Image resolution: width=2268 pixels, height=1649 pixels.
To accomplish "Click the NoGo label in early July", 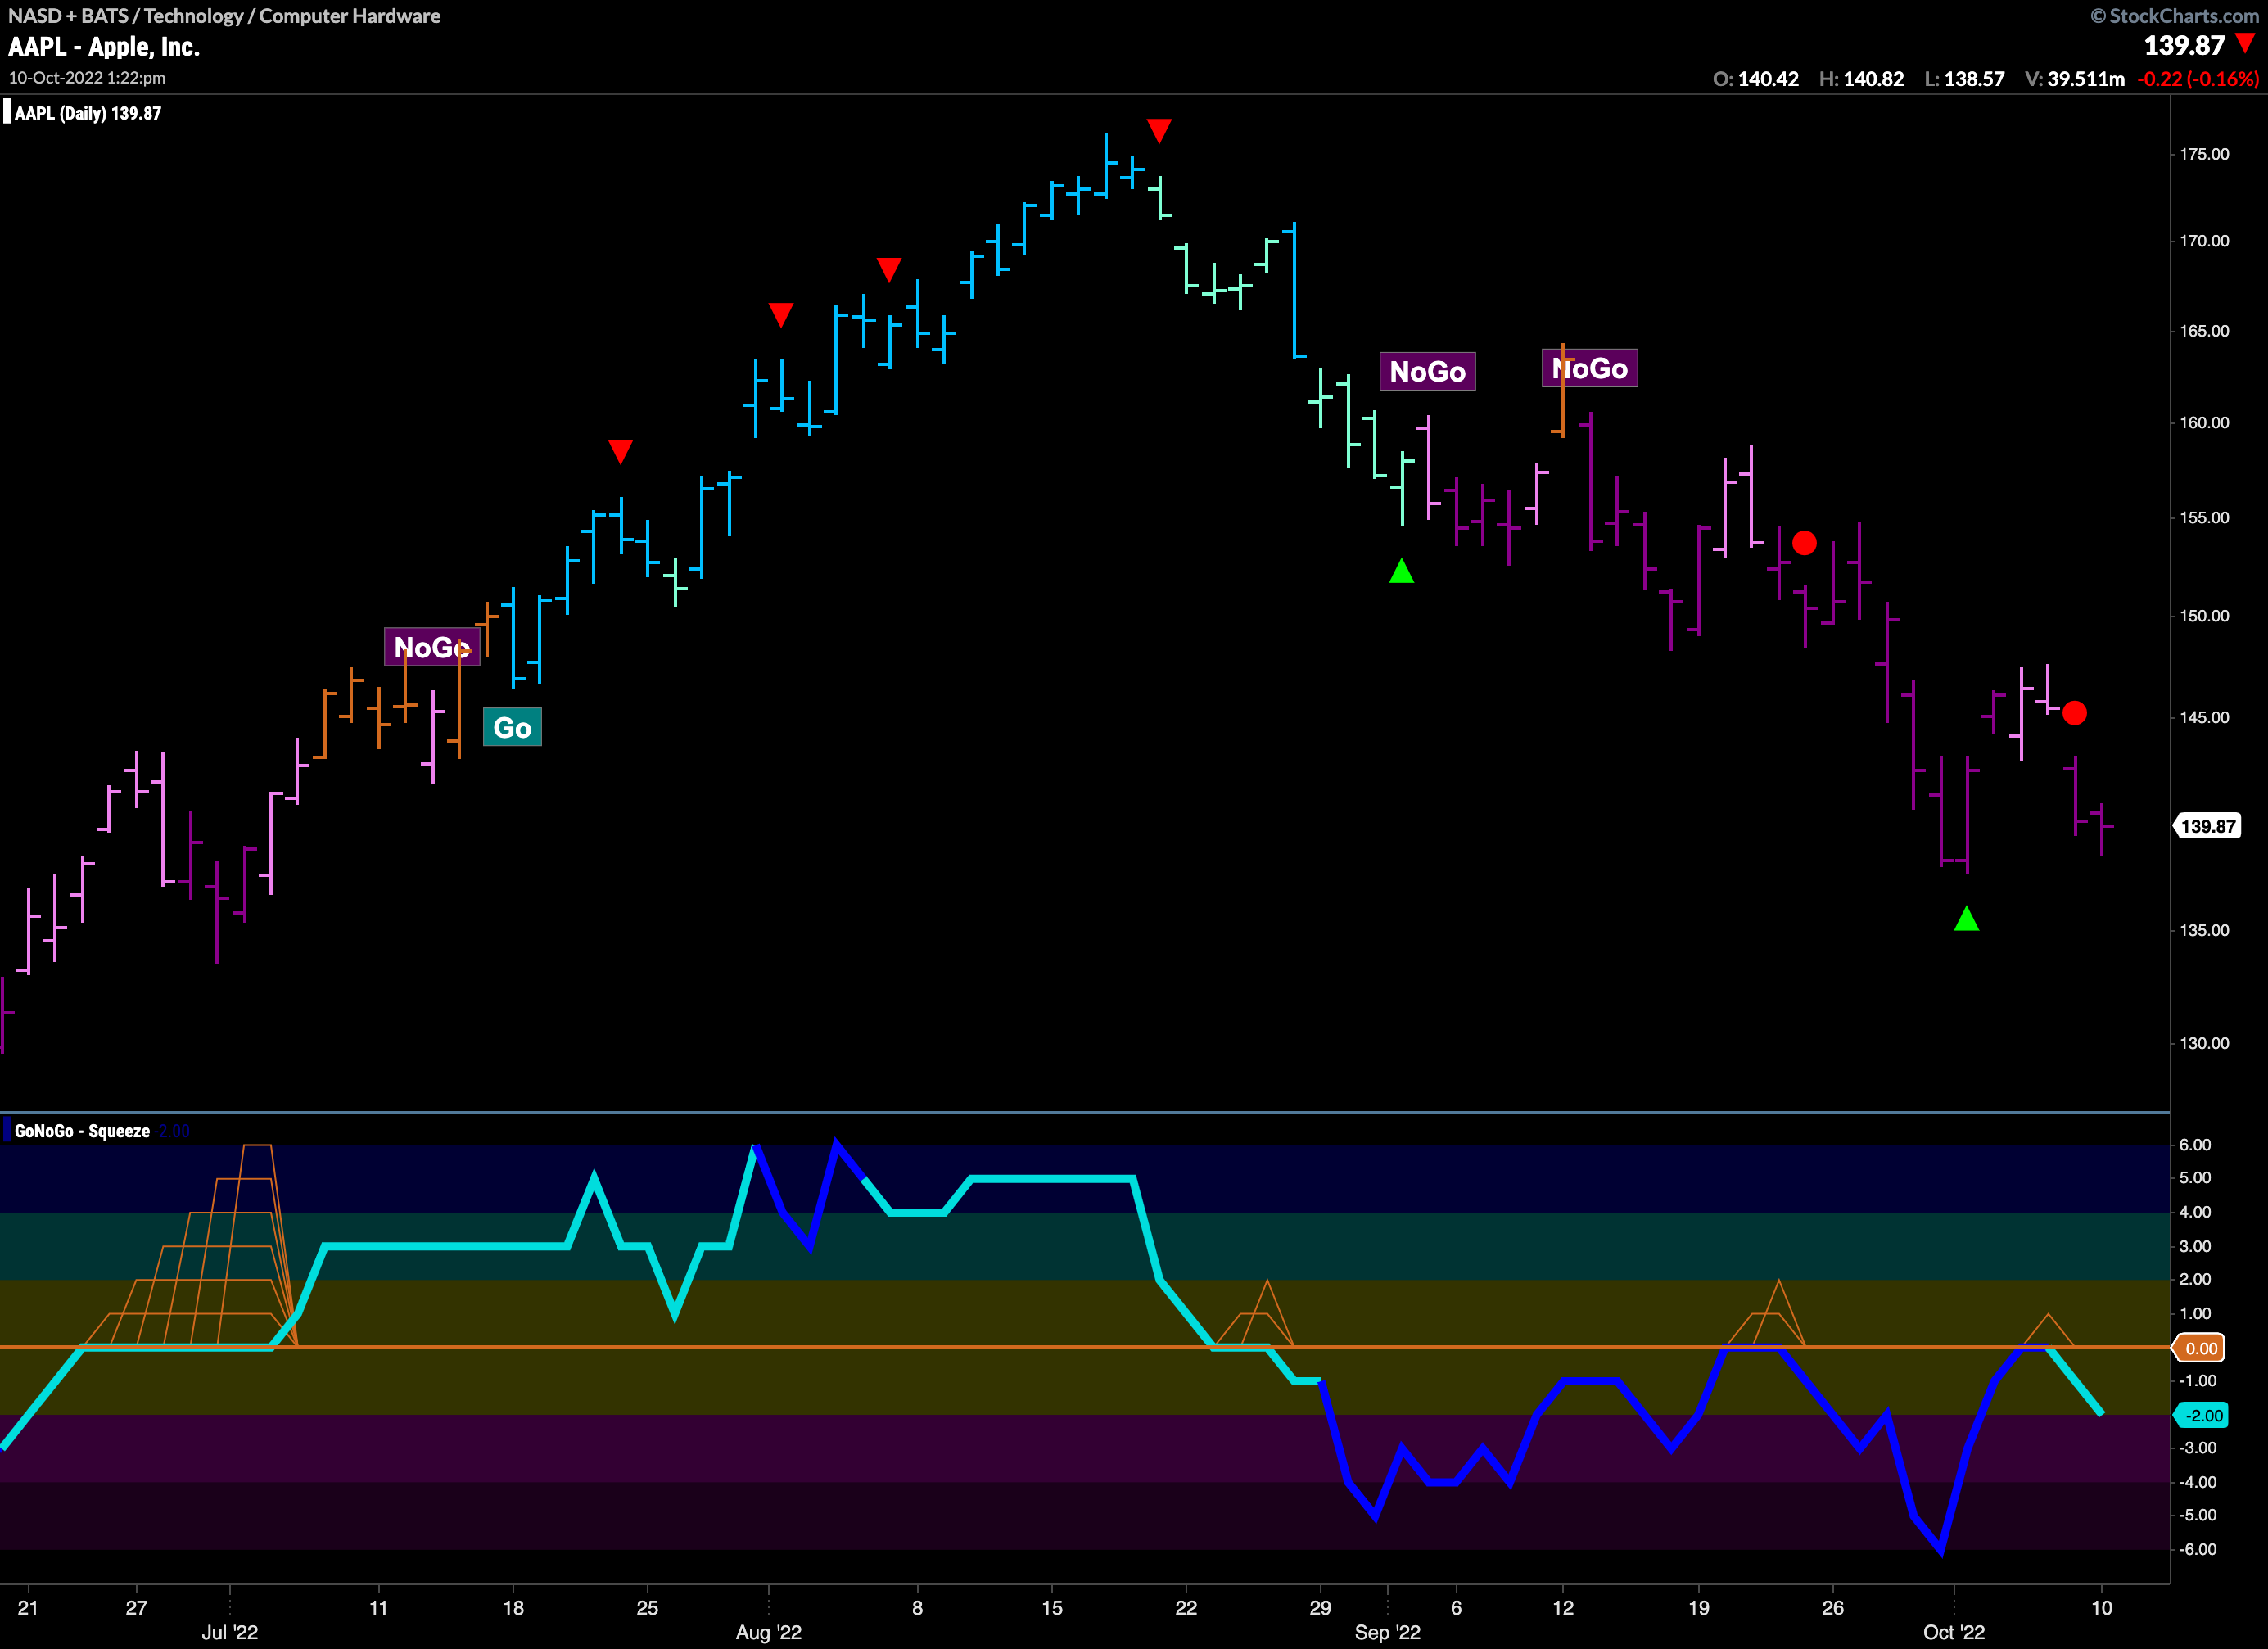I will (432, 647).
